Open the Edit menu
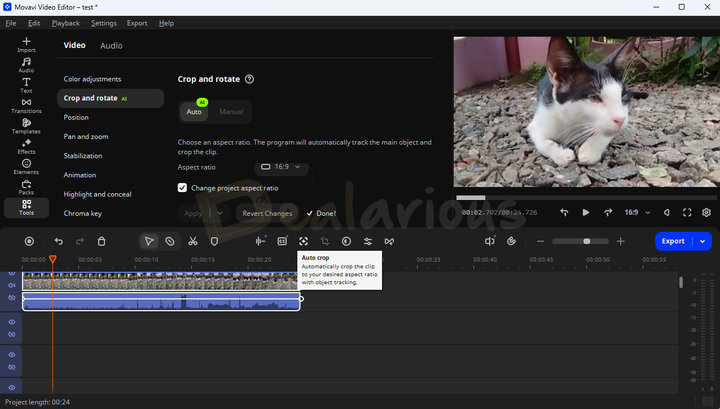Image resolution: width=720 pixels, height=409 pixels. pos(34,23)
